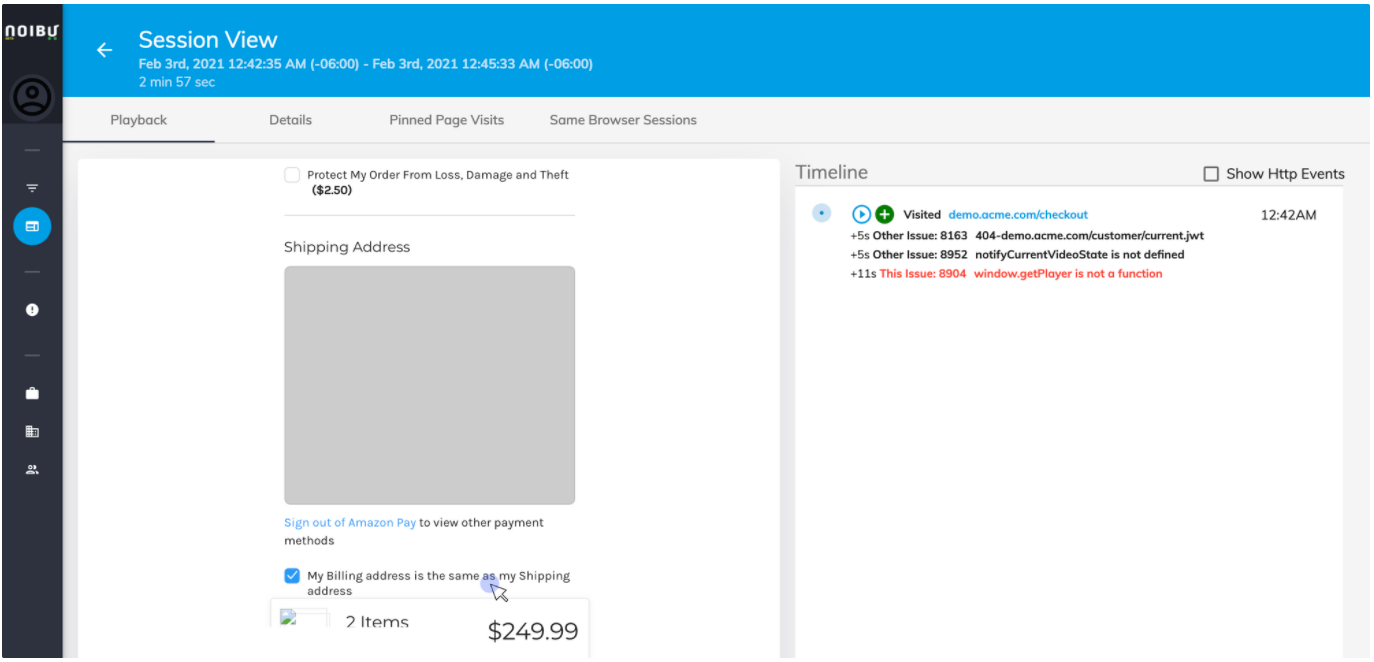
Task: Click the 12:42AM timestamp in timeline
Action: point(1288,215)
